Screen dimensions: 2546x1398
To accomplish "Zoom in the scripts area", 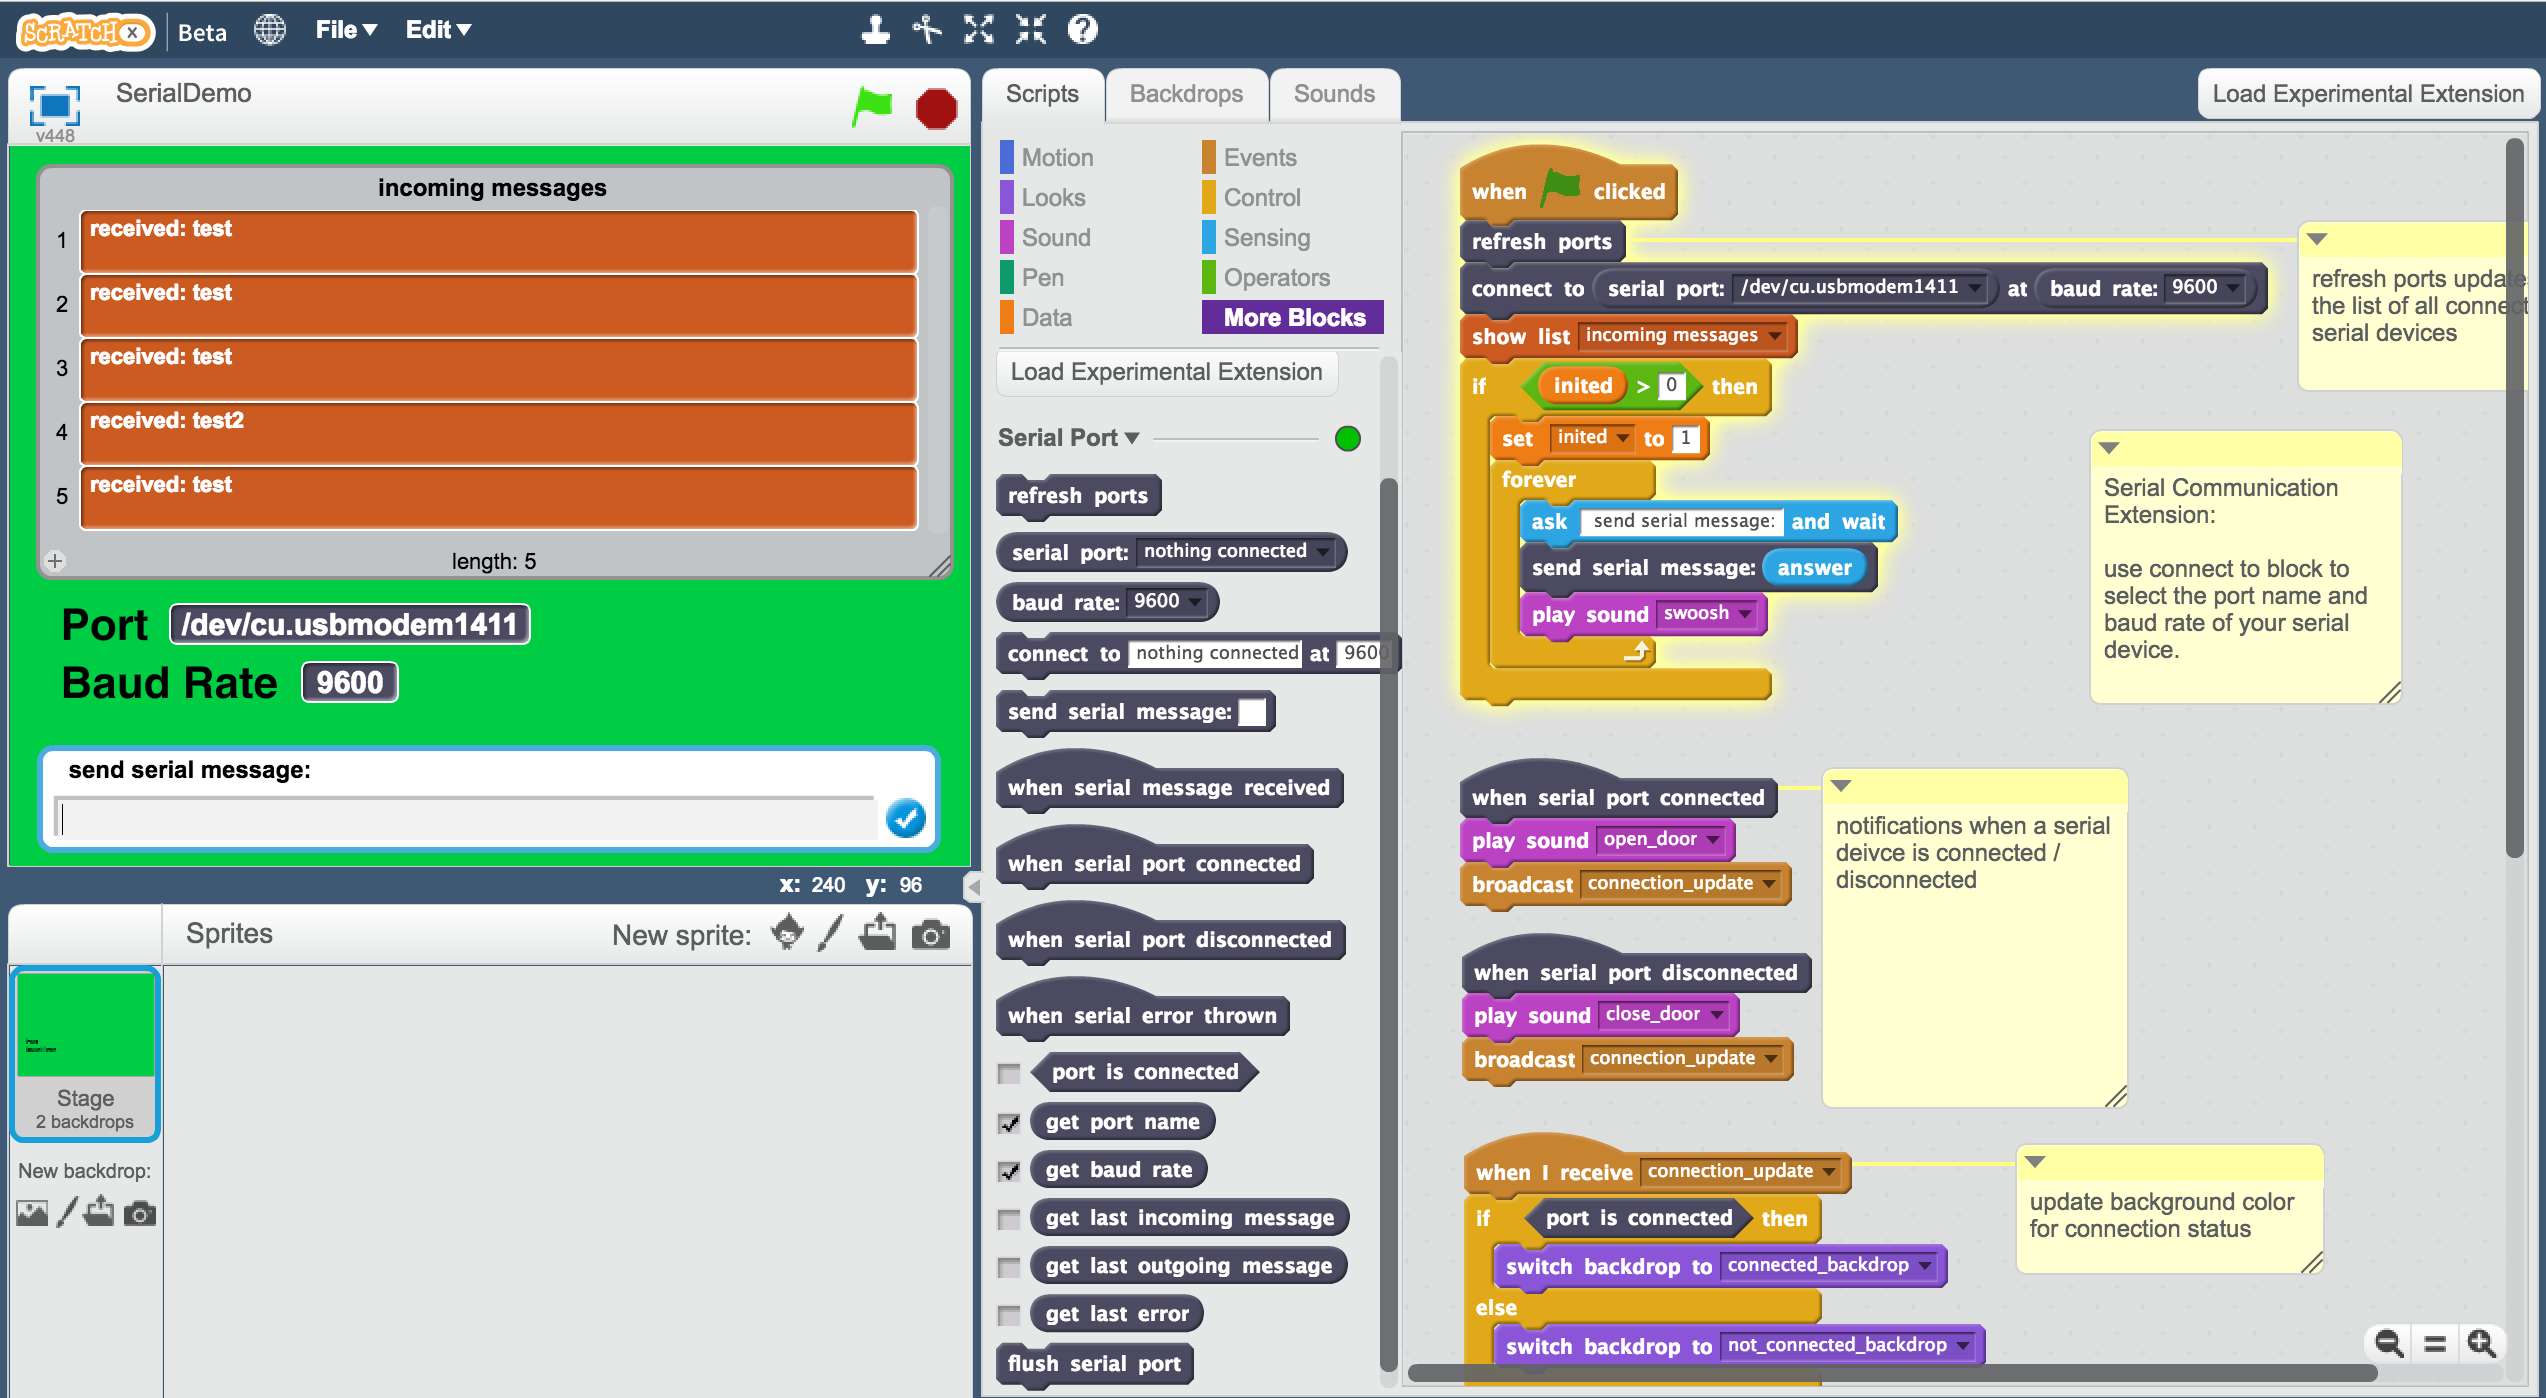I will coord(2482,1344).
